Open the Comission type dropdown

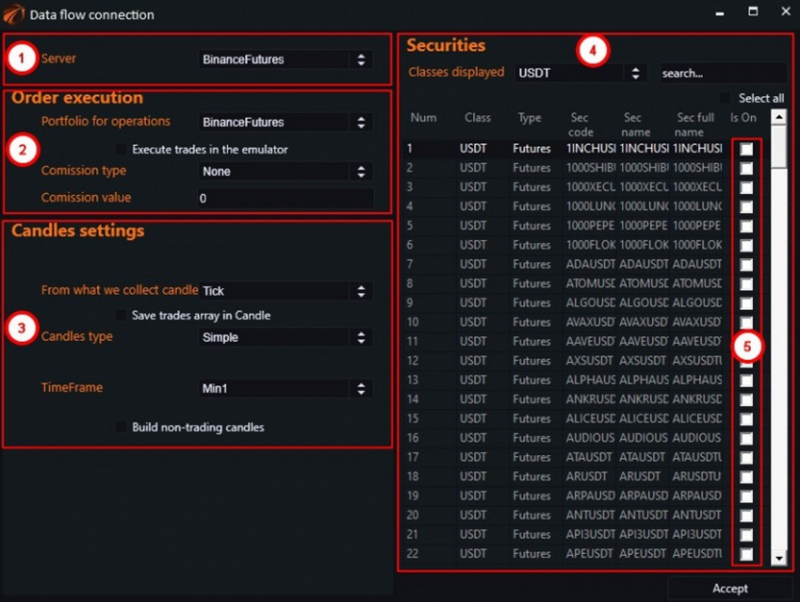pos(285,171)
